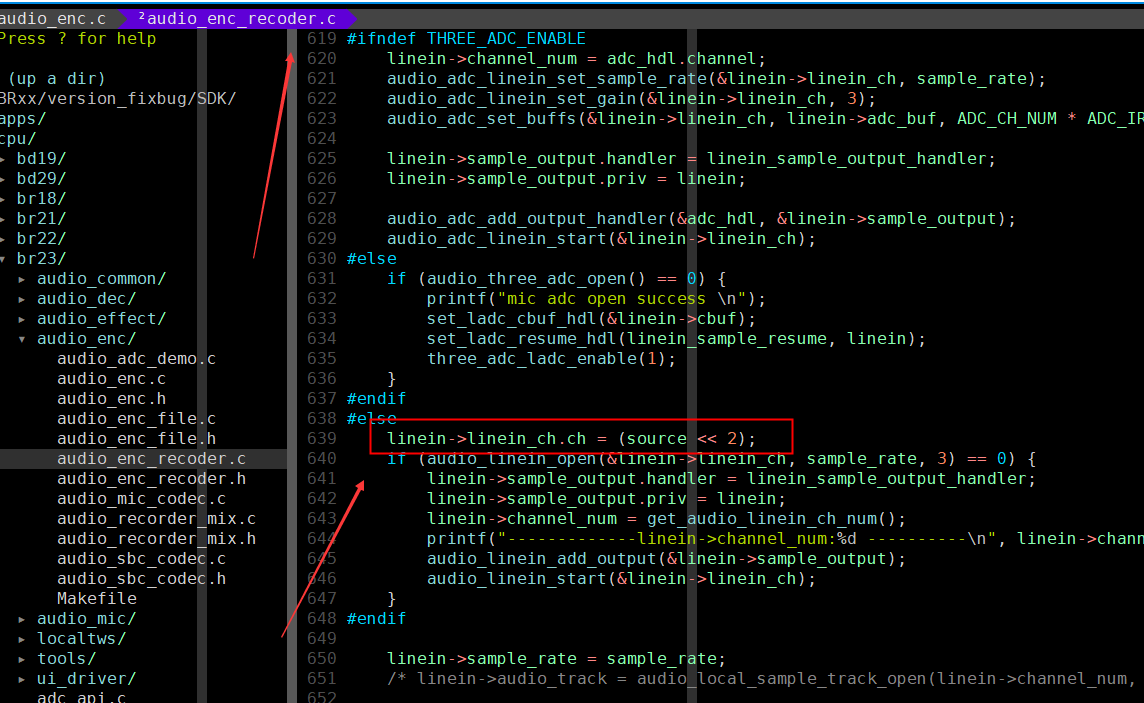Open audio_sbc_codec.c in the file tree
The width and height of the screenshot is (1144, 703).
click(142, 559)
